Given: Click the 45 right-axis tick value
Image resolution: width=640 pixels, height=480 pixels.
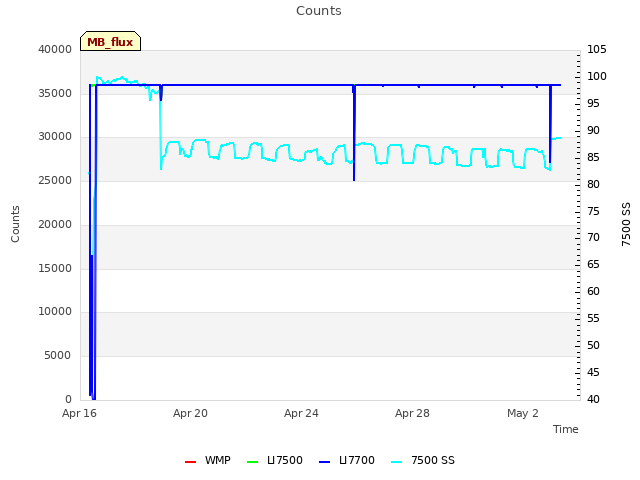Looking at the screenshot, I should (x=593, y=372).
